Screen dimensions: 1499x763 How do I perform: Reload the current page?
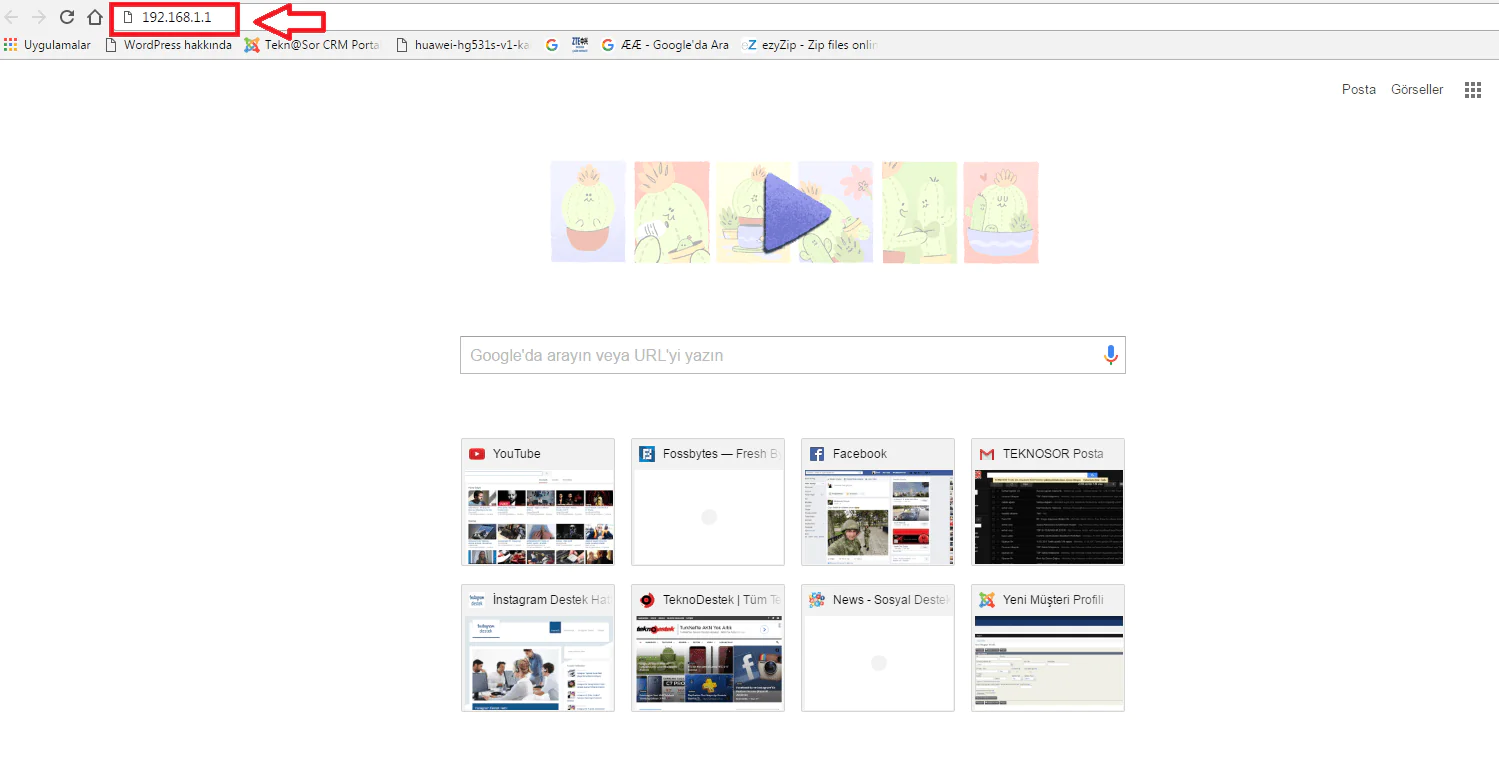tap(67, 17)
